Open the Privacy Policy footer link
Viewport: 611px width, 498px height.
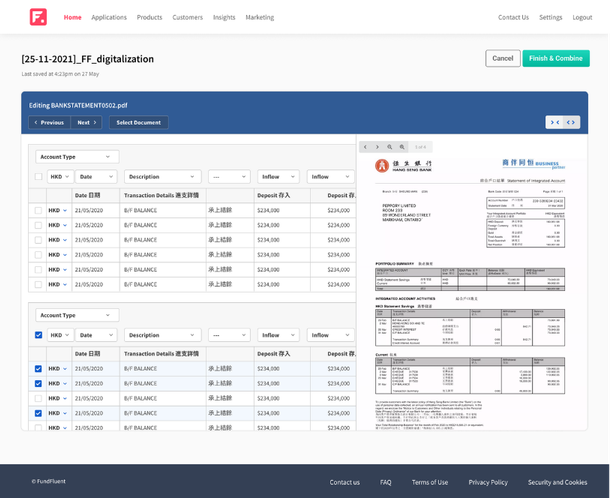coord(488,482)
